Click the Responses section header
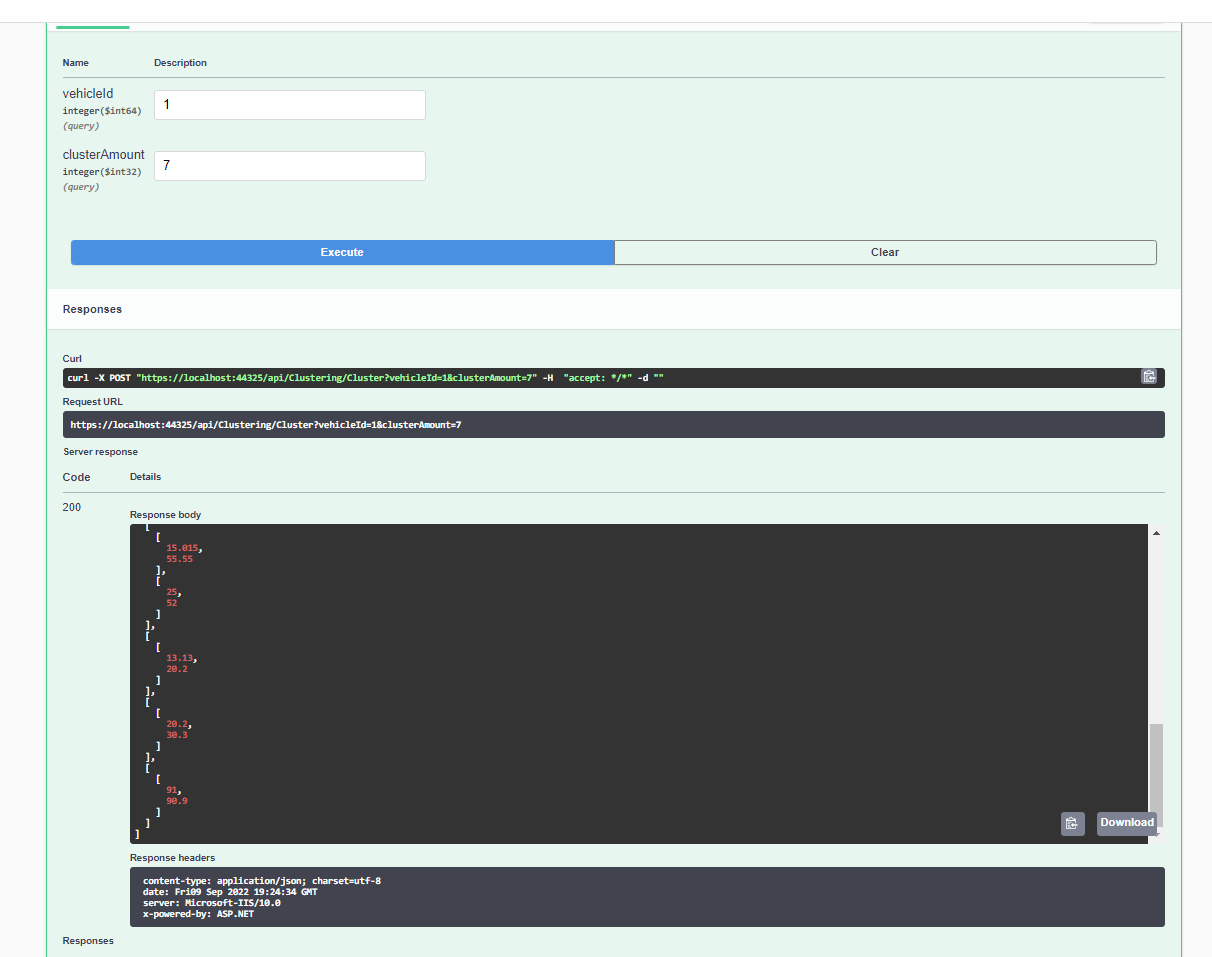Image resolution: width=1212 pixels, height=957 pixels. tap(92, 309)
